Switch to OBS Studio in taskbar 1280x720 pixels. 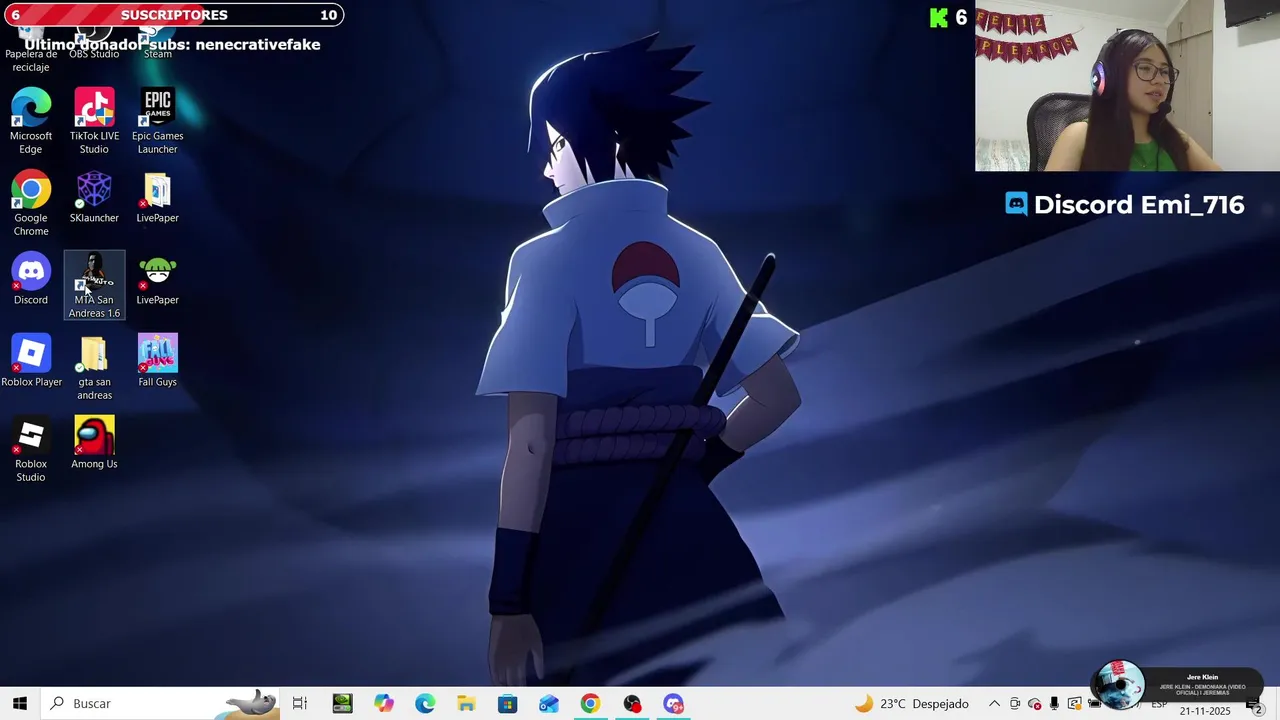pos(632,703)
